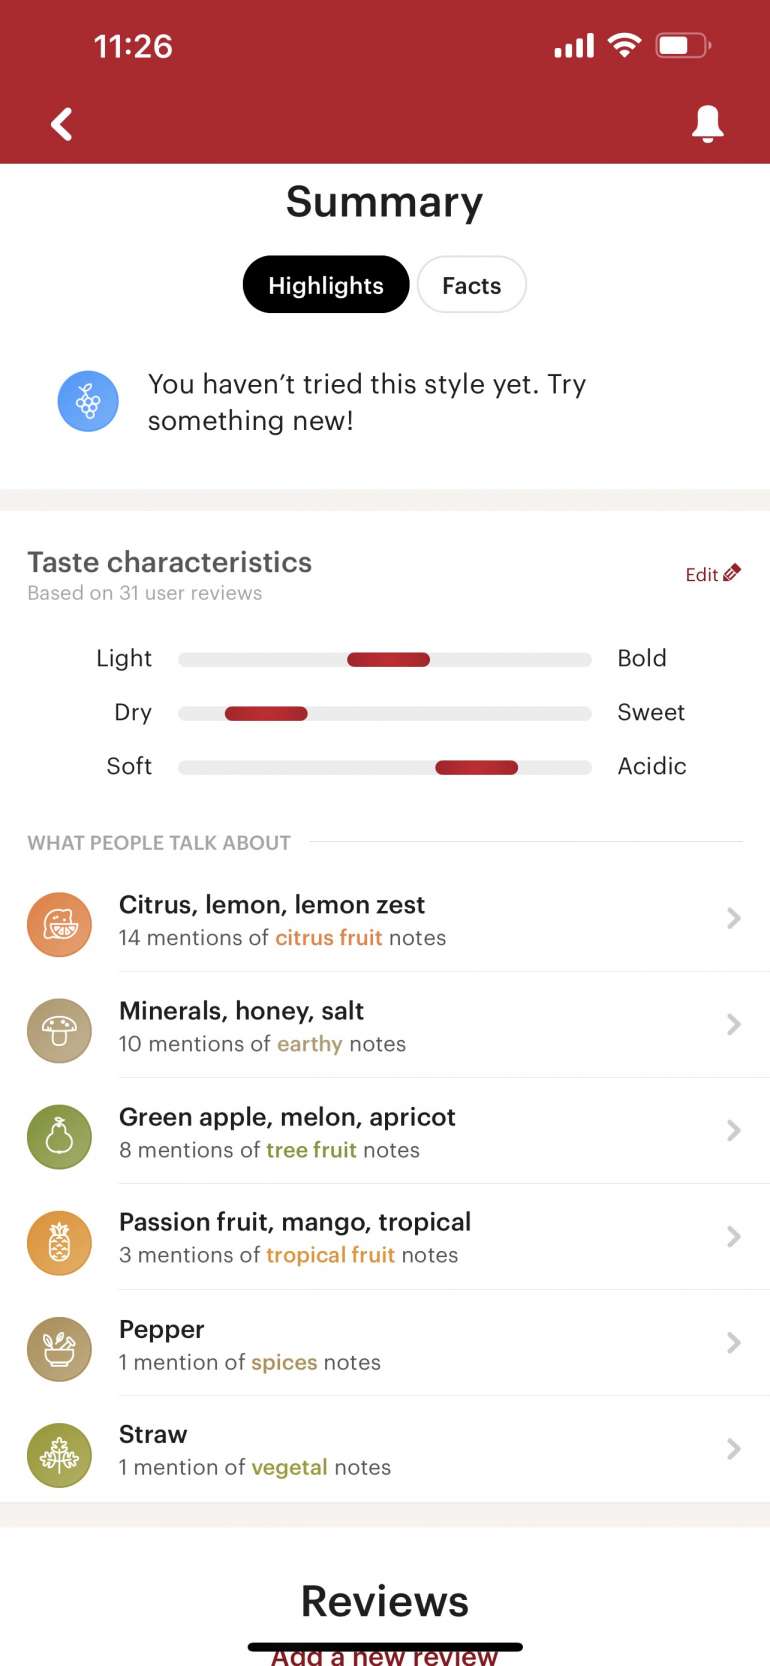Select the tropical fruit pineapple icon
Image resolution: width=770 pixels, height=1666 pixels.
tap(59, 1242)
